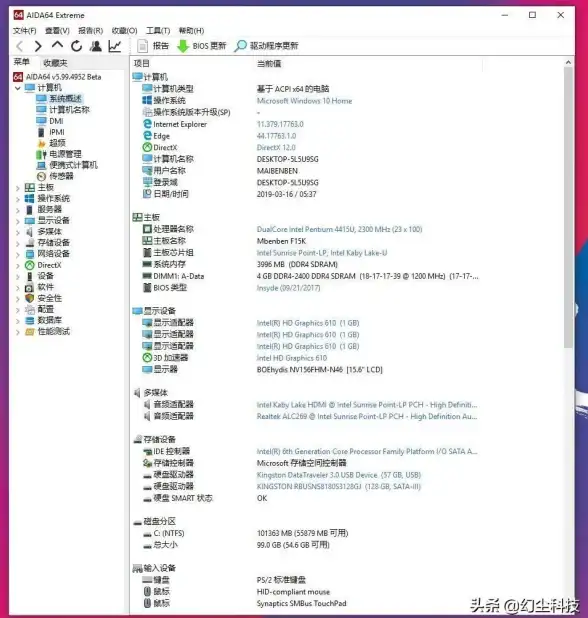Screen dimensions: 588x618
Task: Click the Refresh toolbar icon
Action: (x=76, y=46)
